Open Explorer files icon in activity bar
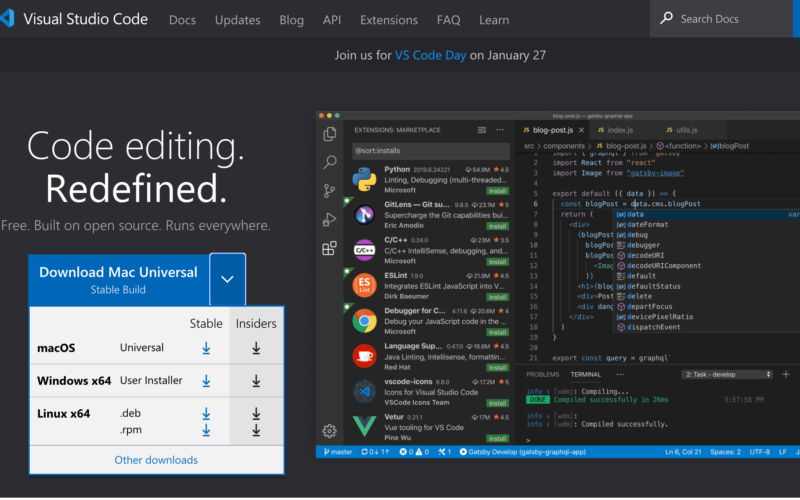 [330, 134]
